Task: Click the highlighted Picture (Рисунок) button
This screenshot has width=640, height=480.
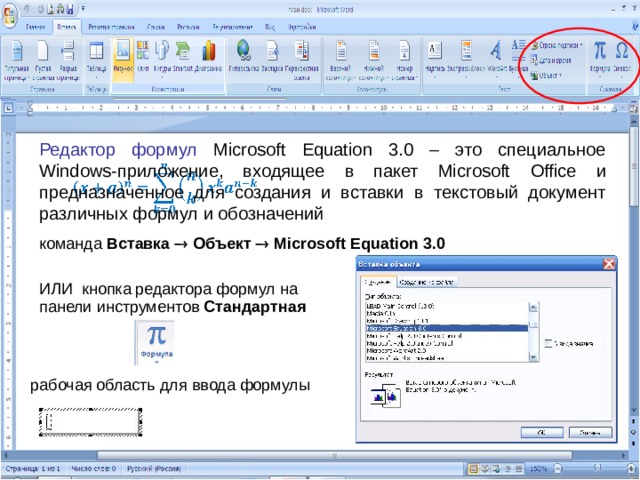Action: click(123, 60)
